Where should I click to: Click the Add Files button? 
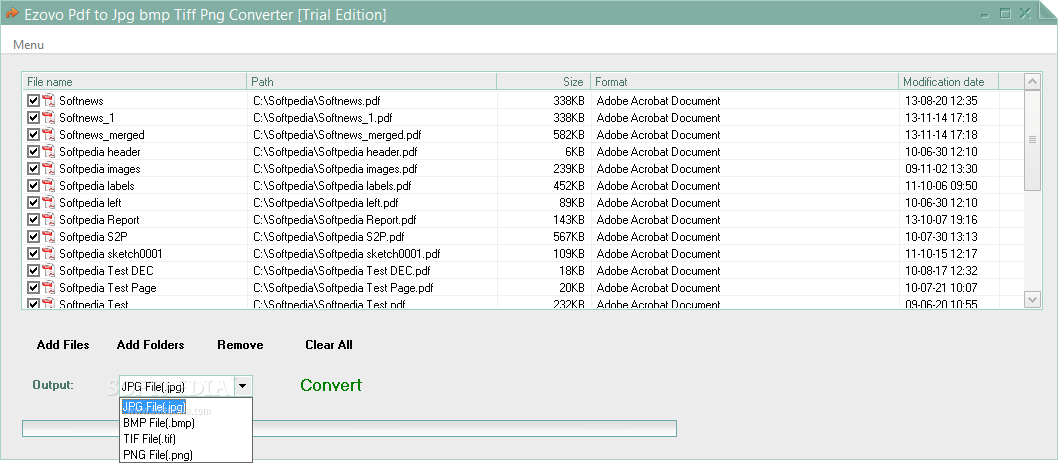click(63, 345)
